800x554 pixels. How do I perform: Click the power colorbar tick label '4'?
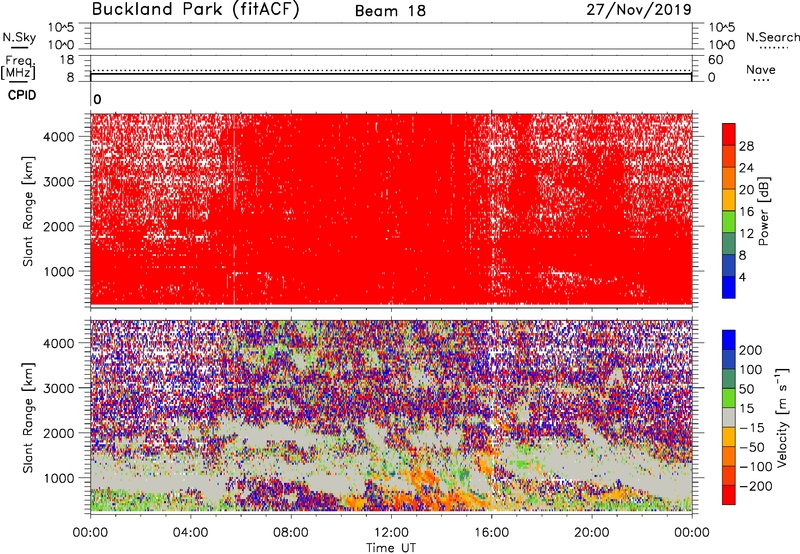coord(742,277)
